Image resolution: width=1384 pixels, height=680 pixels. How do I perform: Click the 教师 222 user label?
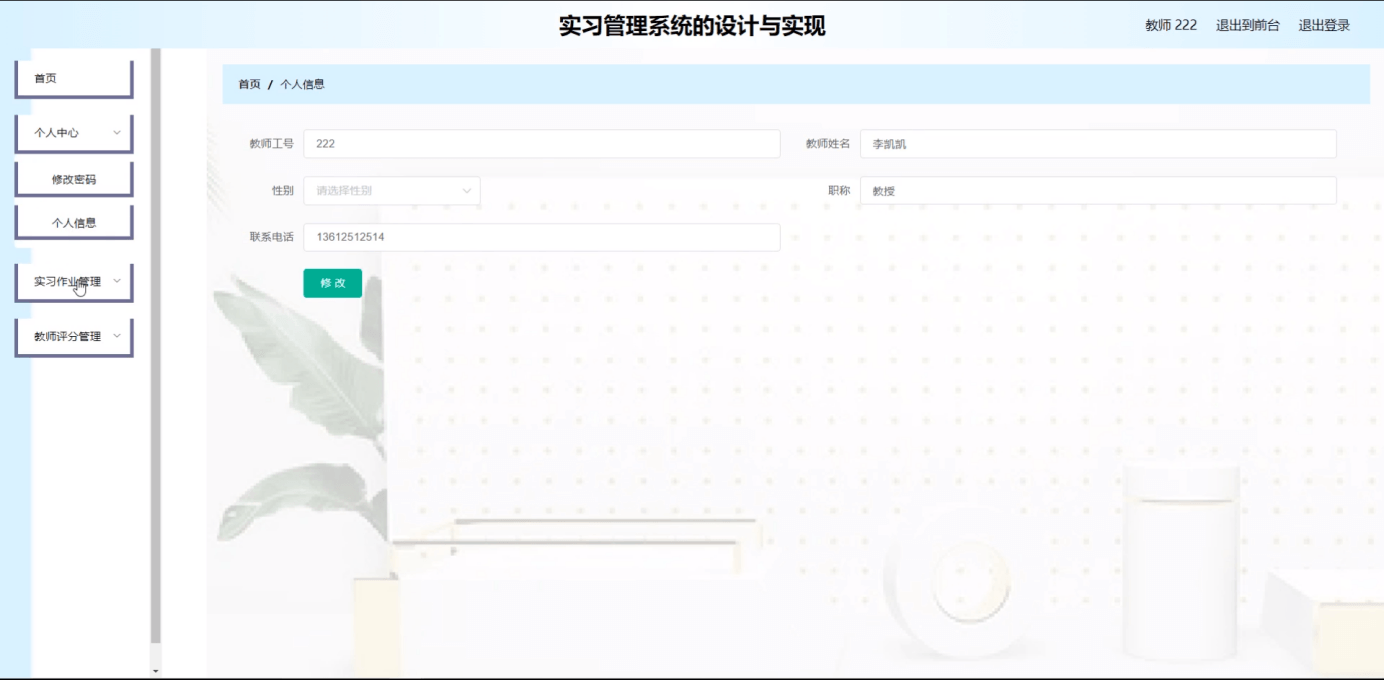tap(1171, 26)
